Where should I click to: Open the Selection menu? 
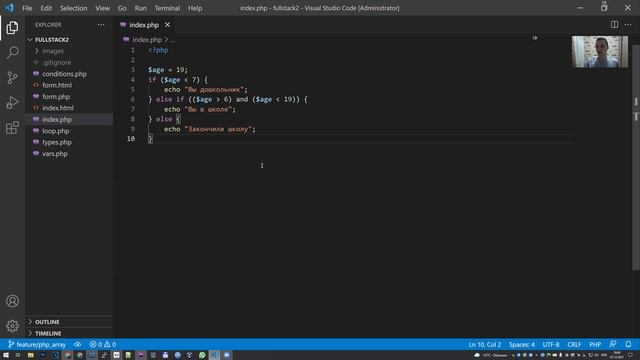point(73,8)
